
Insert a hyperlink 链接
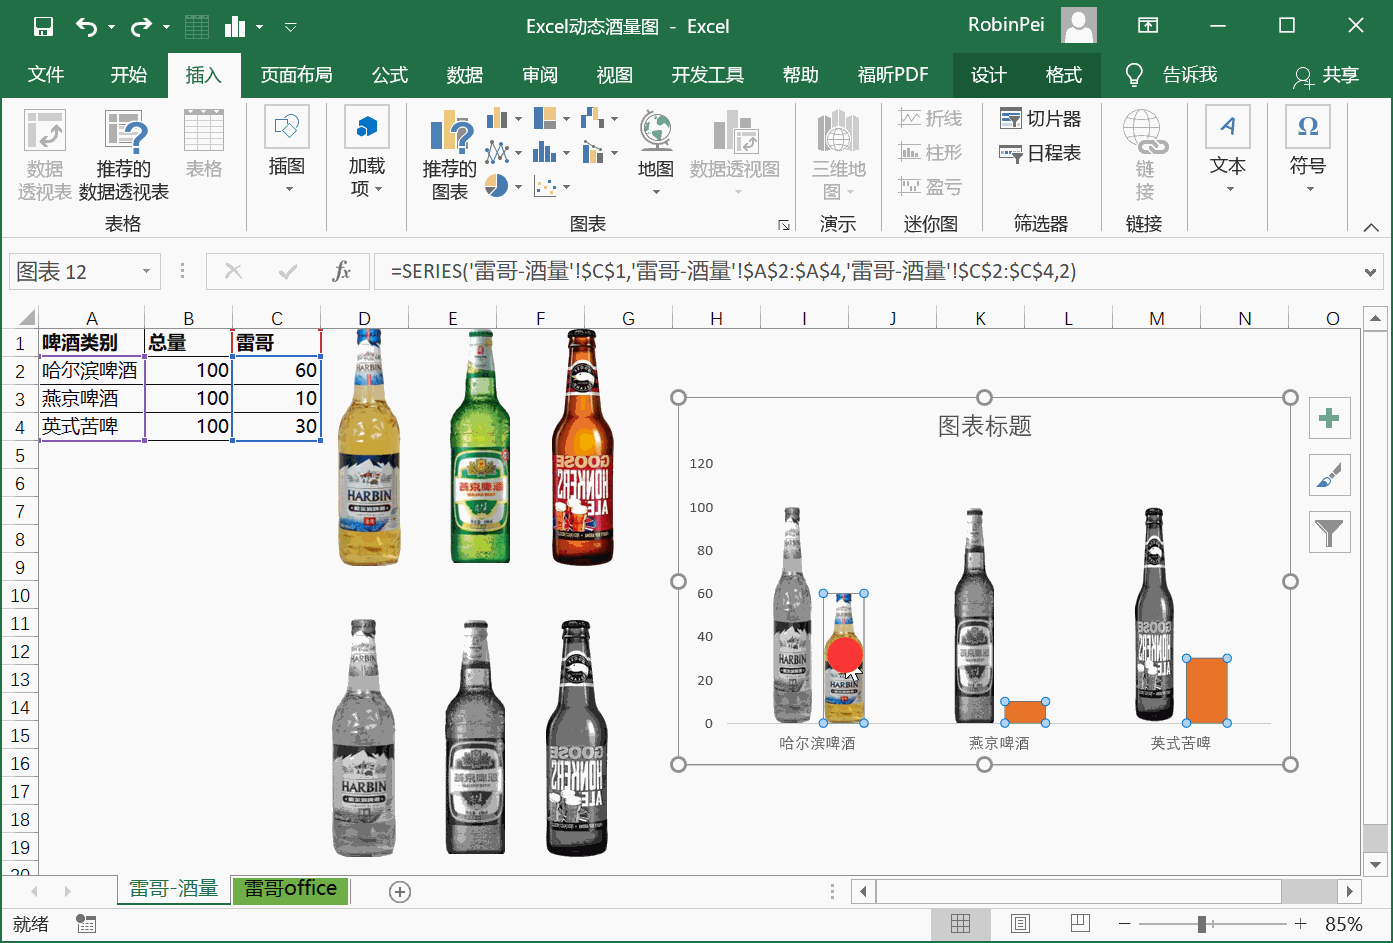(x=1145, y=155)
